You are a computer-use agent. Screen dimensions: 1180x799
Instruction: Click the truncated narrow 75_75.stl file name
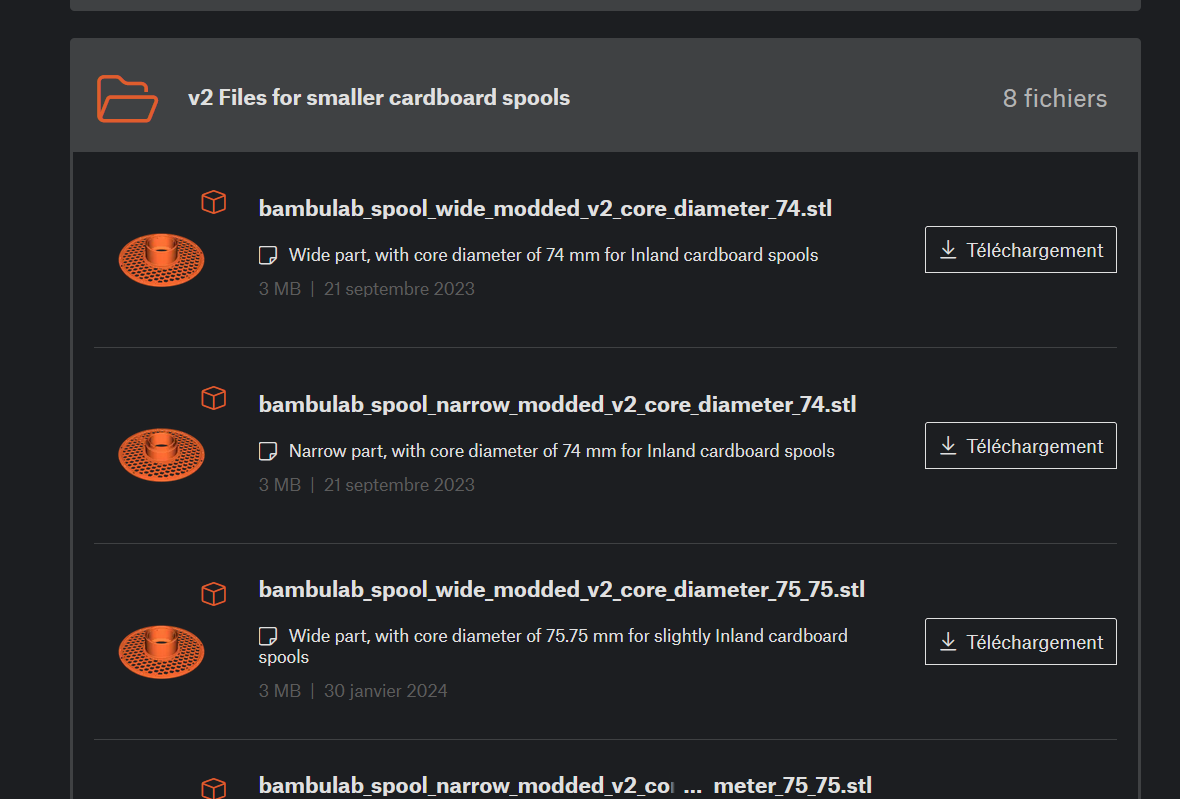(565, 786)
